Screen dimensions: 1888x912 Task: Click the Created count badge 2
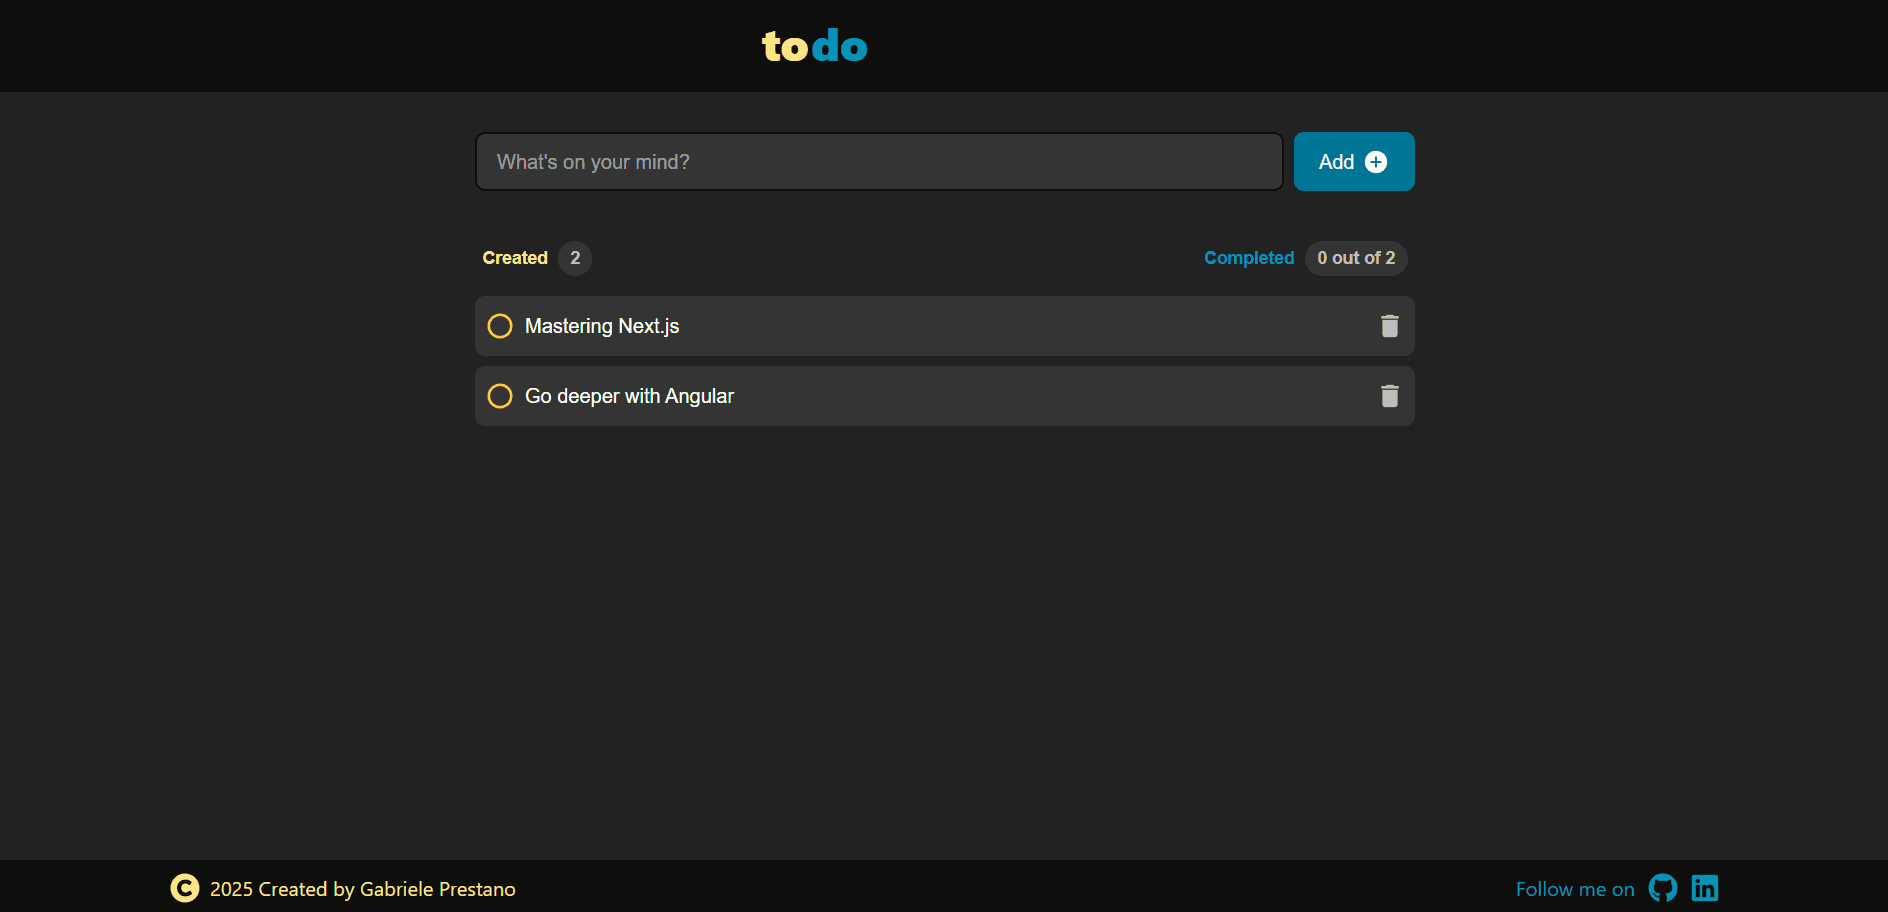tap(575, 258)
